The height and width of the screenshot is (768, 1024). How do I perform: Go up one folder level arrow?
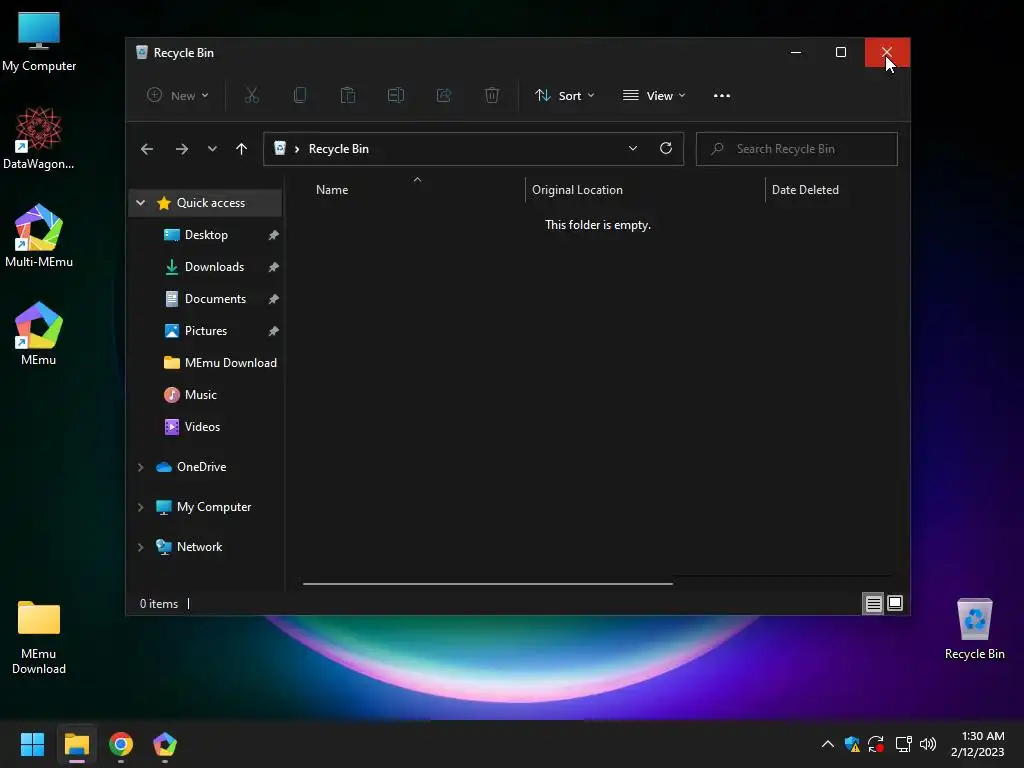point(242,149)
